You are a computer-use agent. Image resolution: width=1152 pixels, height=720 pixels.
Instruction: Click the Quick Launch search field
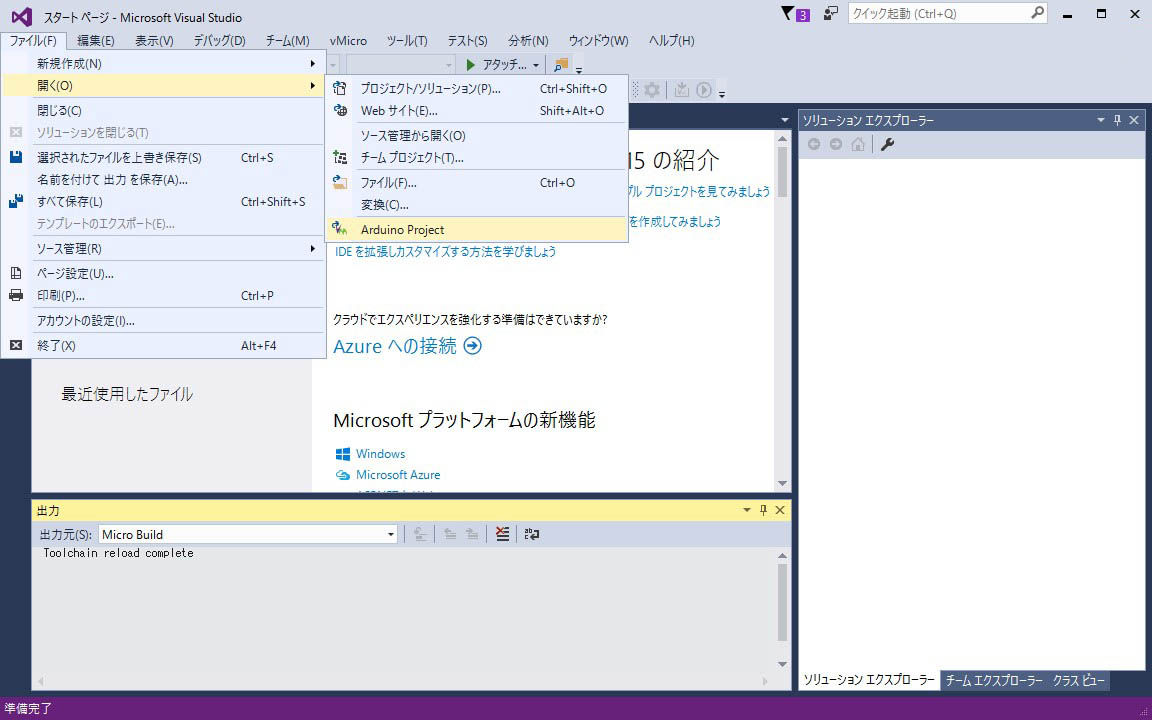pos(938,14)
